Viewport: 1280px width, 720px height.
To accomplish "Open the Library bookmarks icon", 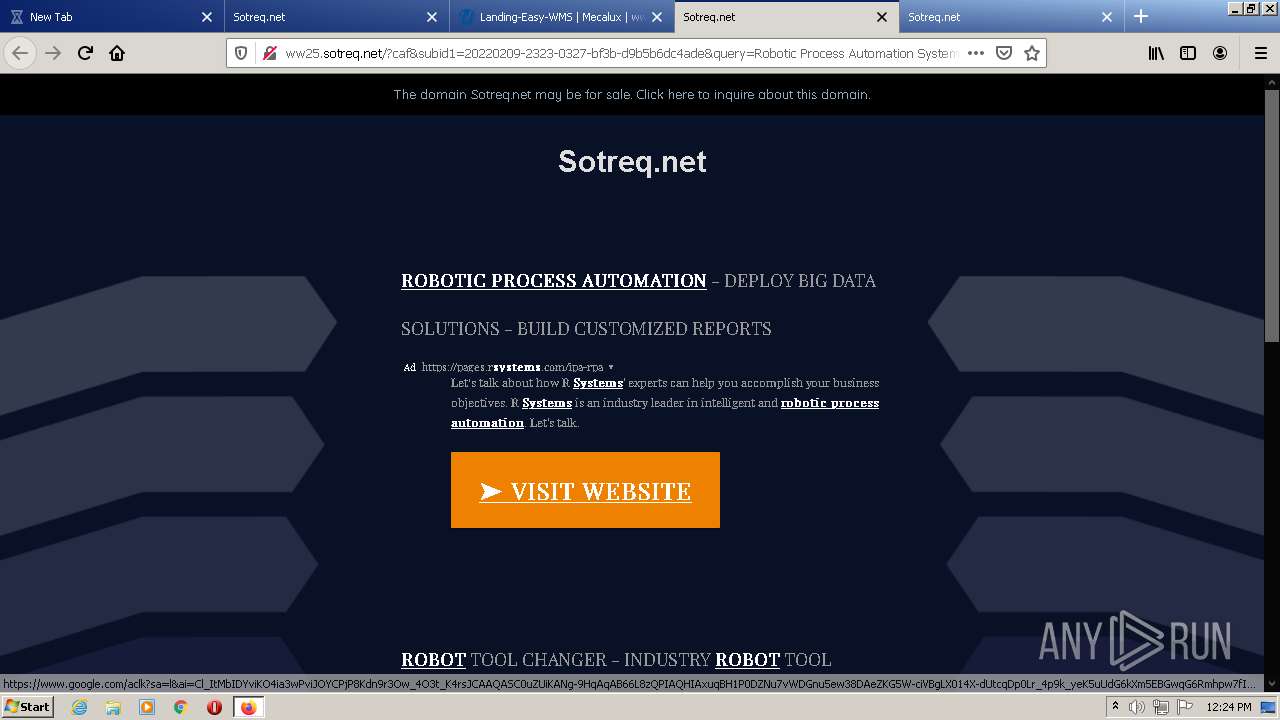I will tap(1156, 53).
